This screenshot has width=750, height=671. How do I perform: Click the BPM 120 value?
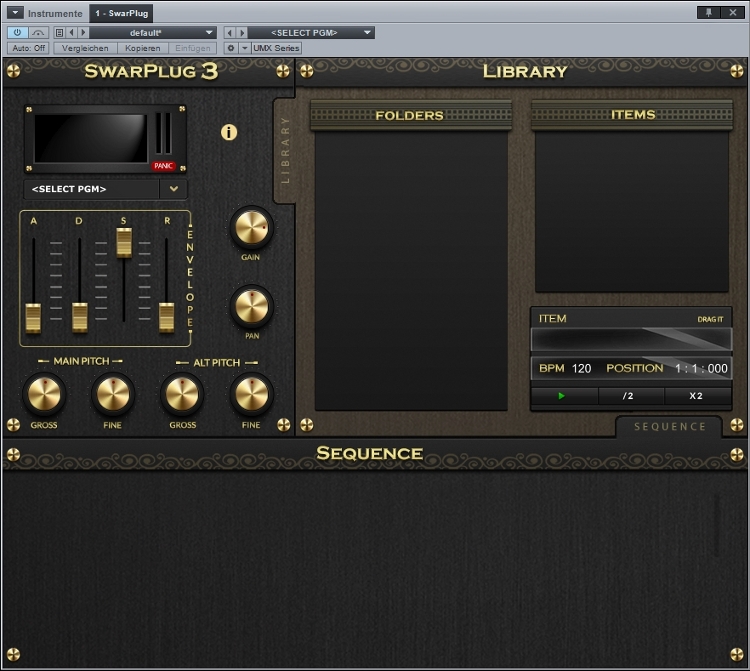pyautogui.click(x=581, y=368)
